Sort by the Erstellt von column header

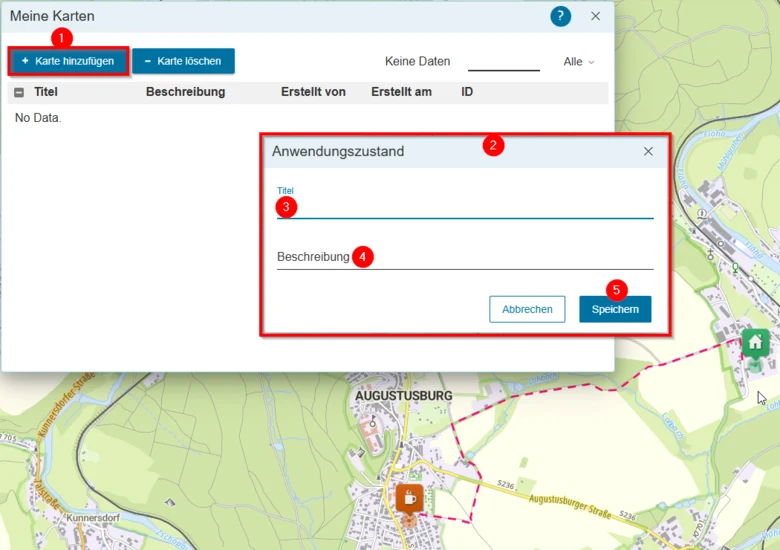313,92
